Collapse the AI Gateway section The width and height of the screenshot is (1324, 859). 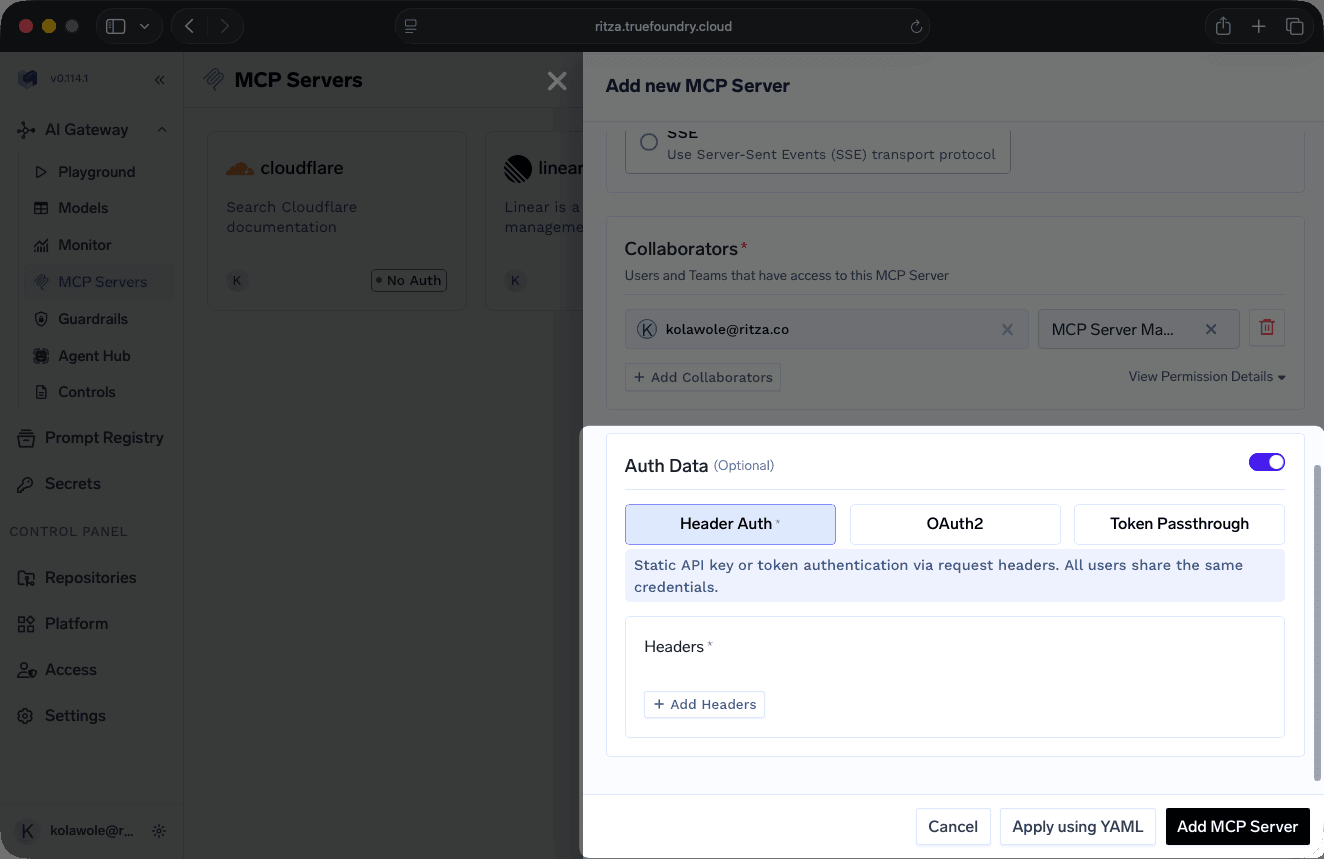pos(161,129)
